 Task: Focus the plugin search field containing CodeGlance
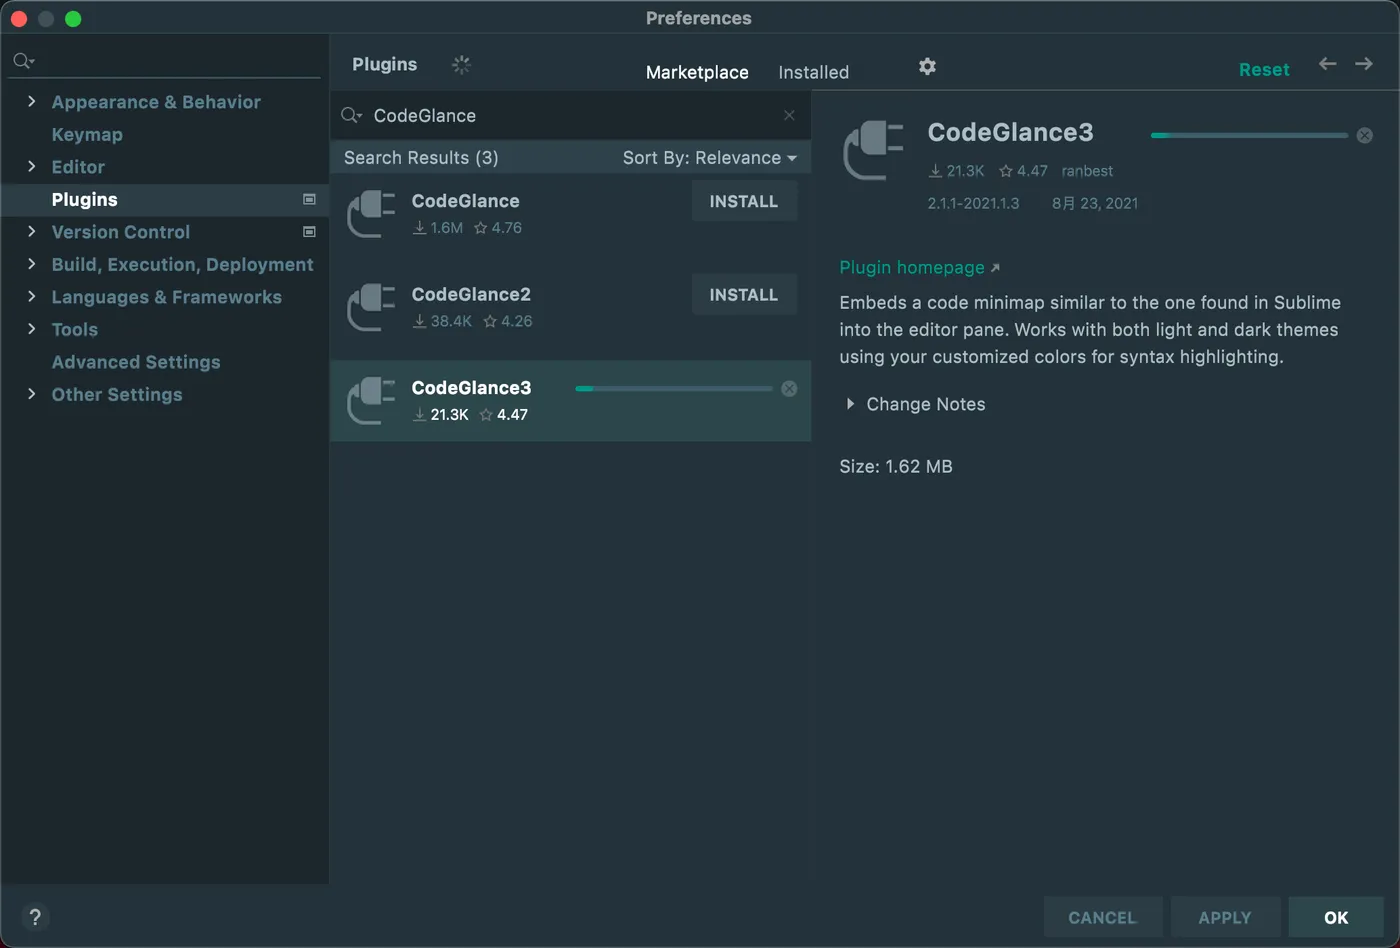[x=570, y=115]
